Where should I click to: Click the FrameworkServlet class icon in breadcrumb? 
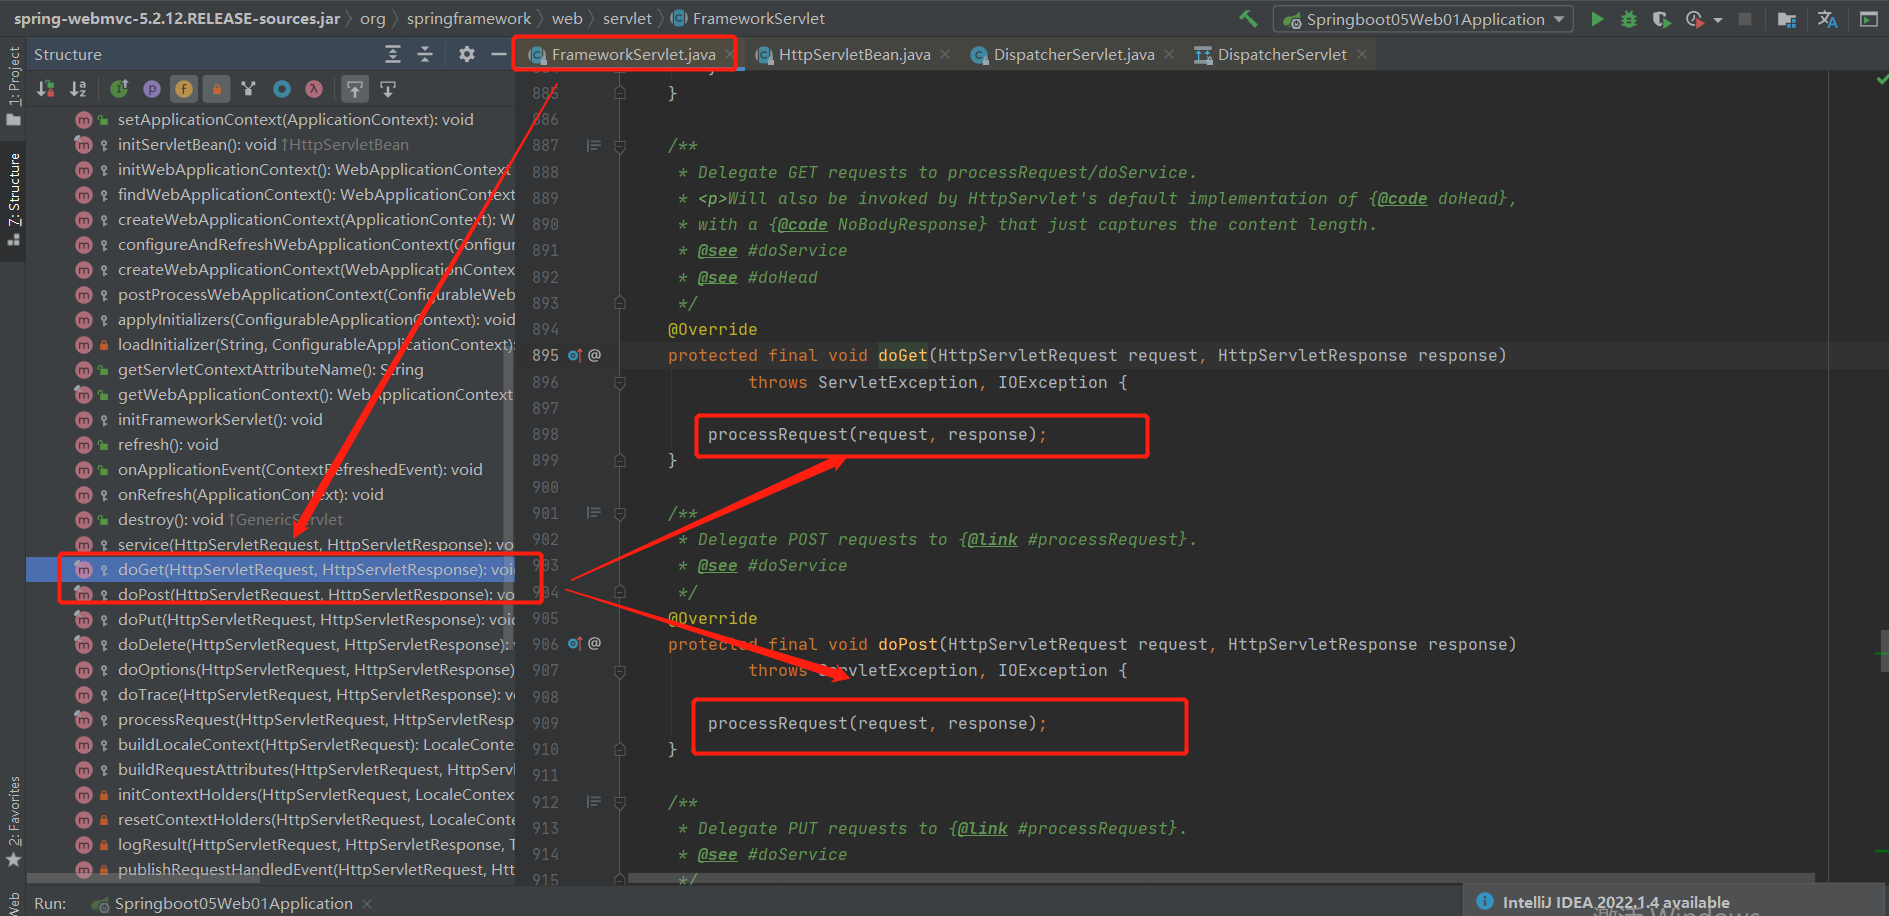[x=679, y=18]
